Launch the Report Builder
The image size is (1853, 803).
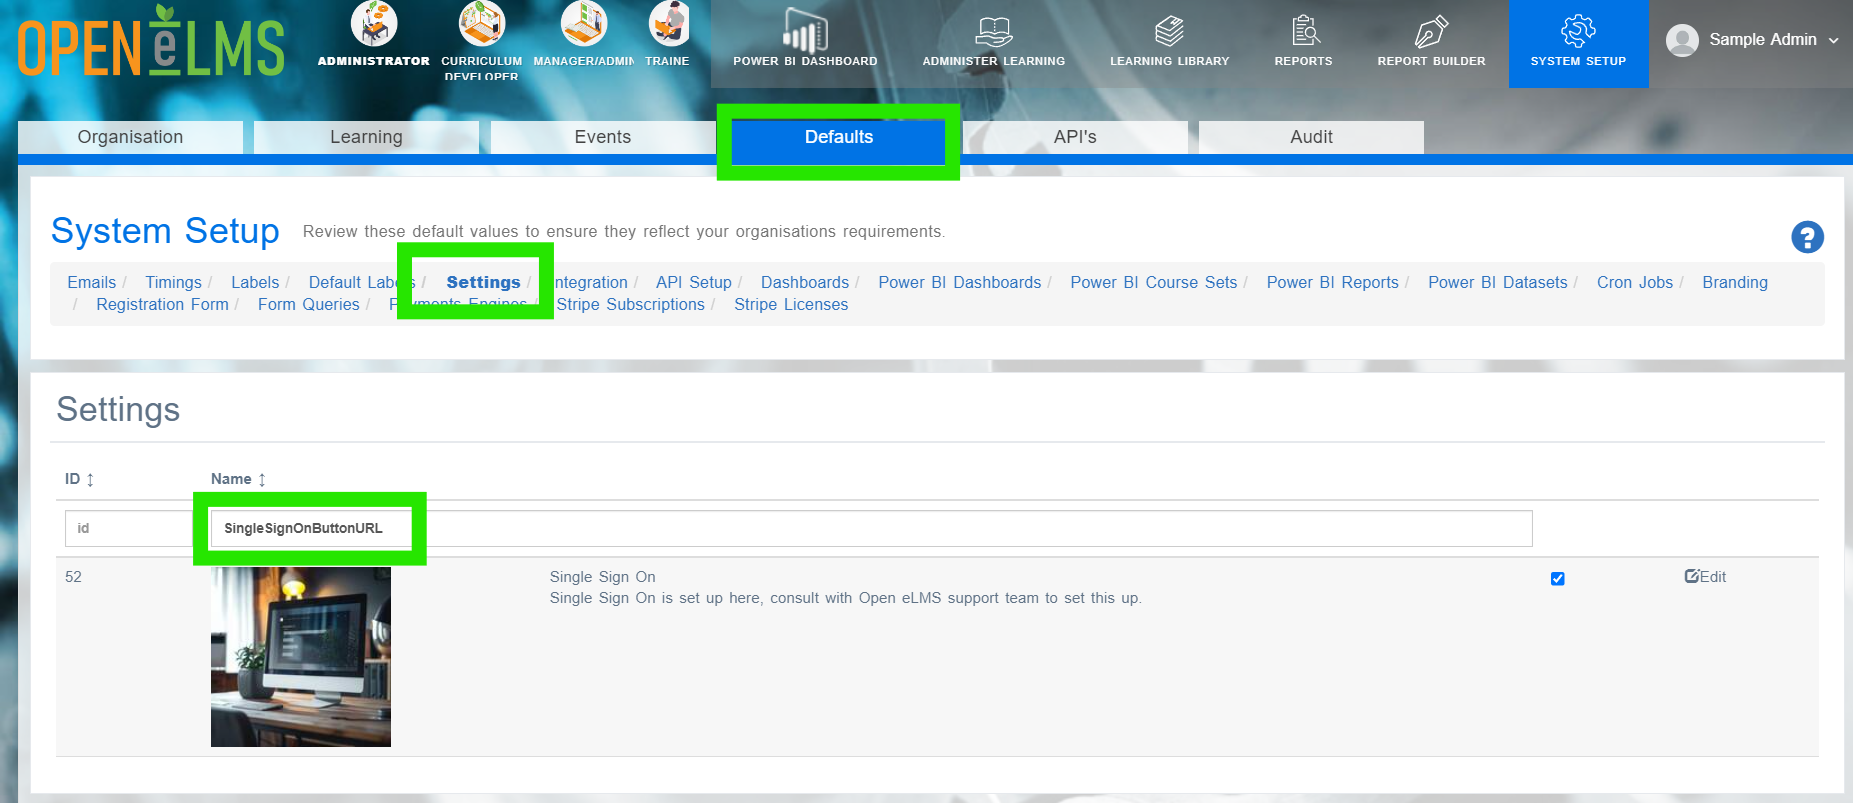tap(1431, 40)
